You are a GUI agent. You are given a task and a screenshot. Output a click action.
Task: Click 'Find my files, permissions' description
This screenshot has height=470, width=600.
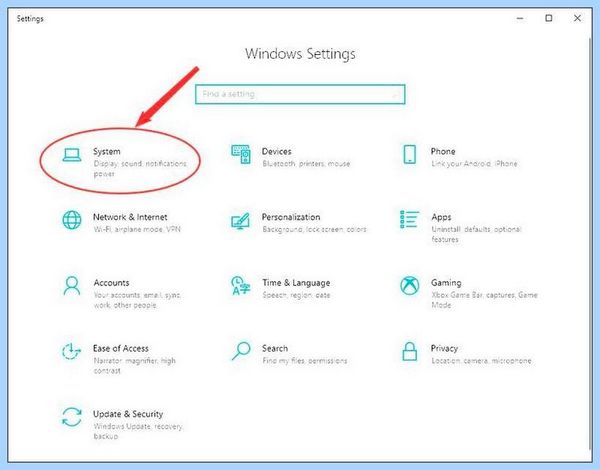click(x=305, y=361)
